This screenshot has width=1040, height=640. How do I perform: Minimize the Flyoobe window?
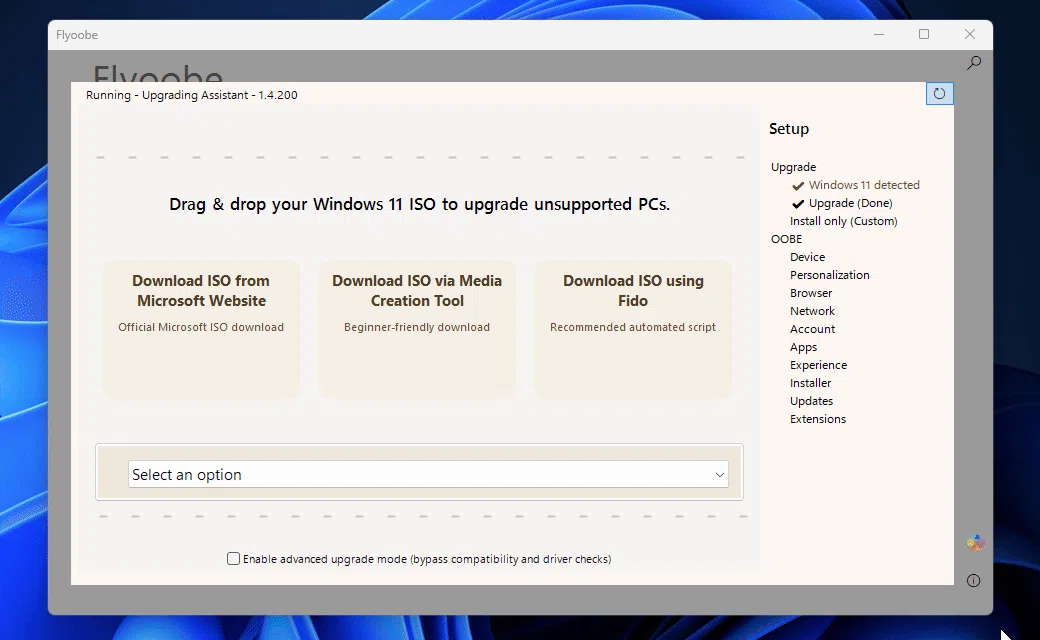(x=879, y=34)
